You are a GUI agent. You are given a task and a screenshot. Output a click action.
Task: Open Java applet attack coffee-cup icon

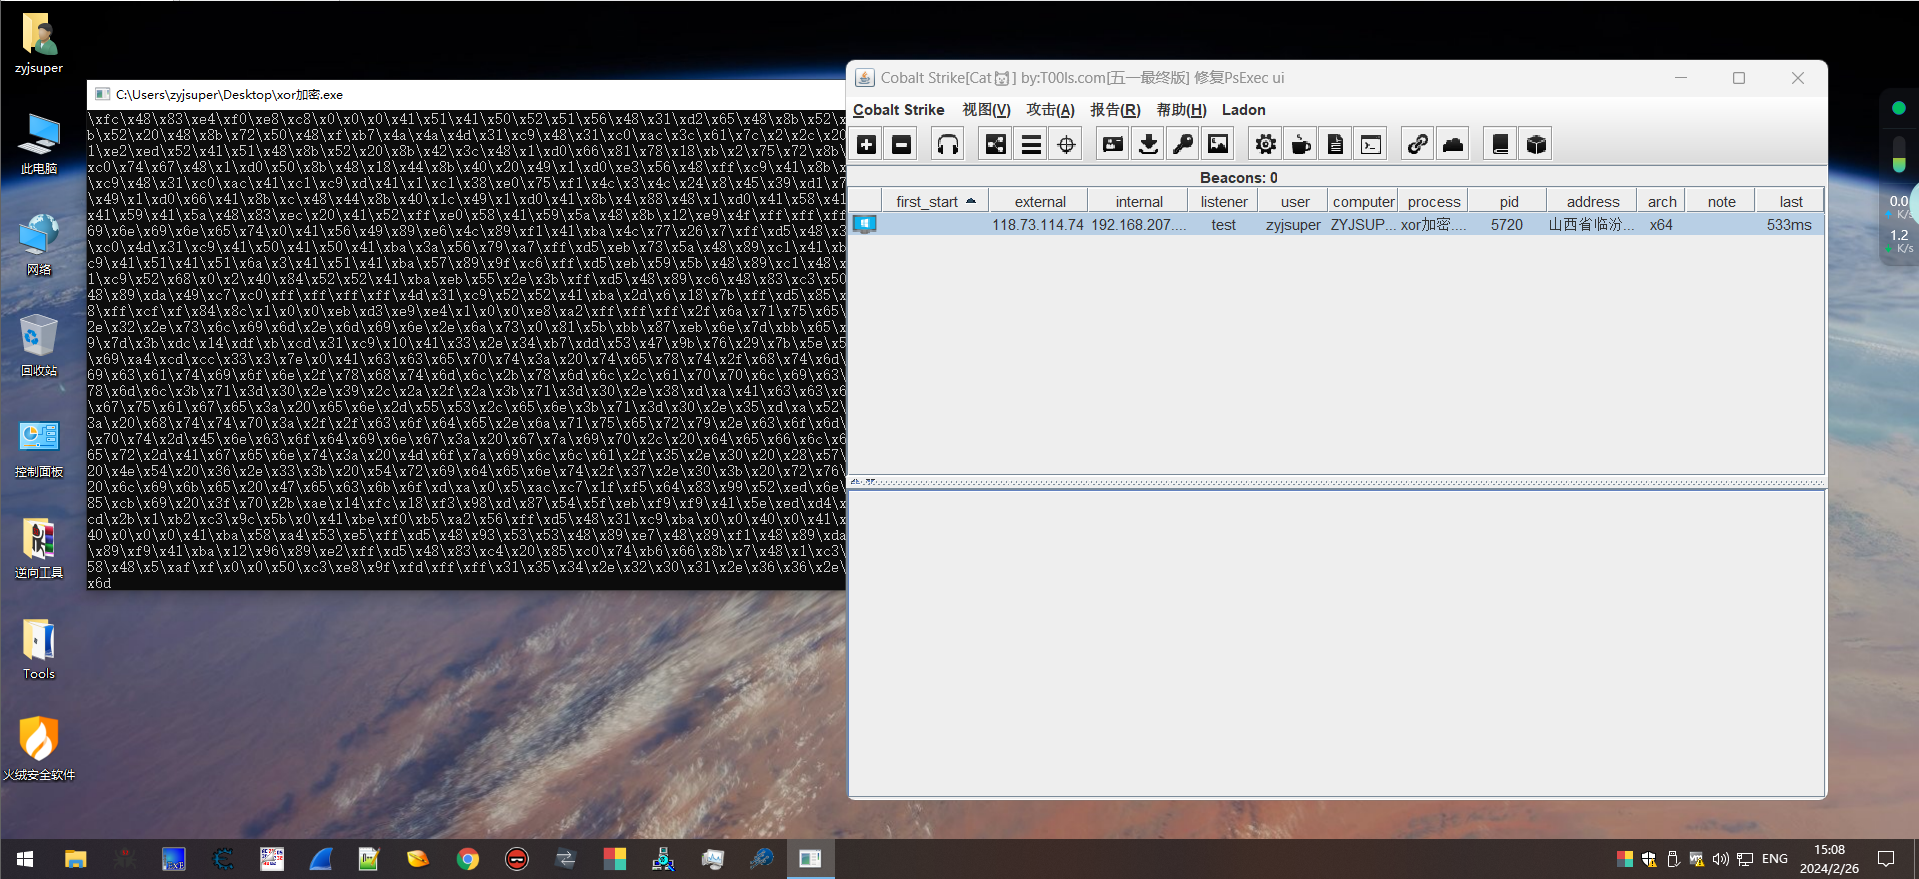pyautogui.click(x=1301, y=145)
